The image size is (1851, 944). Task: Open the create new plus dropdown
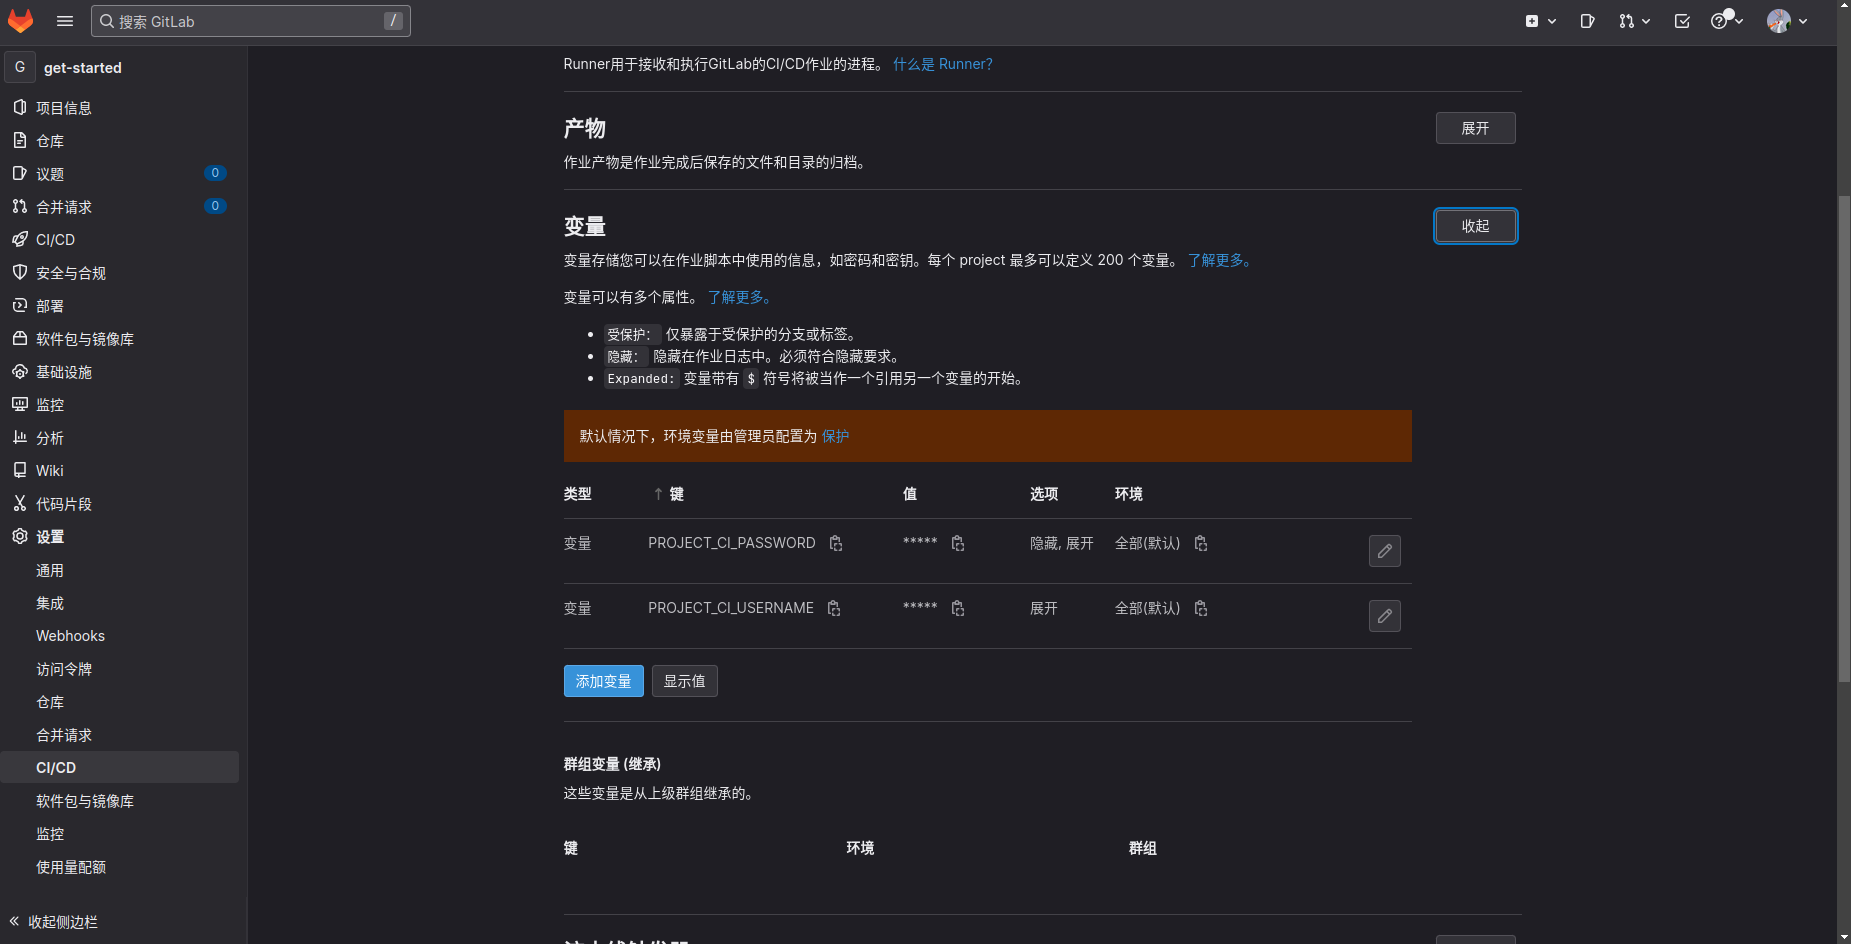[x=1540, y=21]
